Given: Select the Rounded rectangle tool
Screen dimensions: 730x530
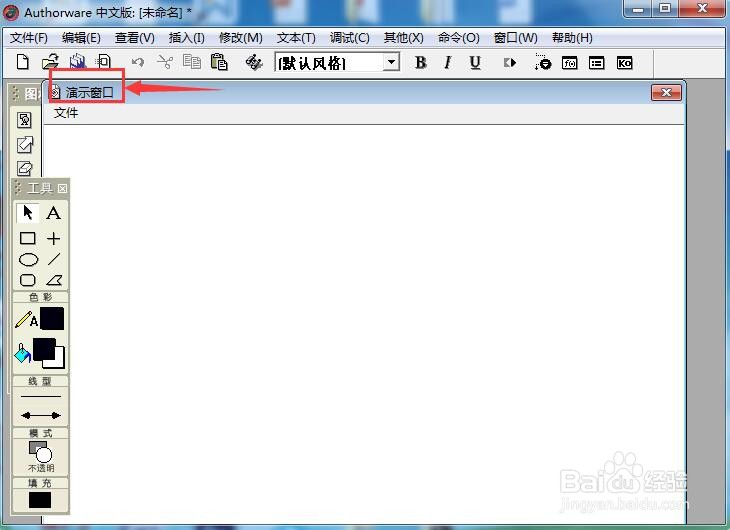Looking at the screenshot, I should [x=27, y=280].
